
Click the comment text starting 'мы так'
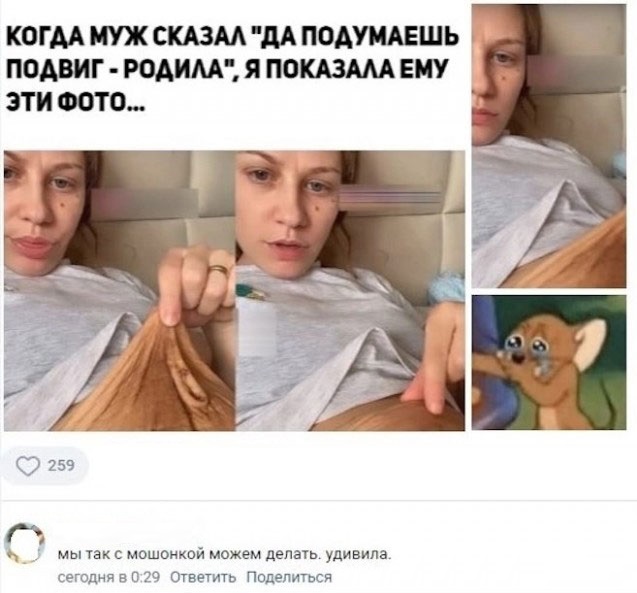[224, 554]
